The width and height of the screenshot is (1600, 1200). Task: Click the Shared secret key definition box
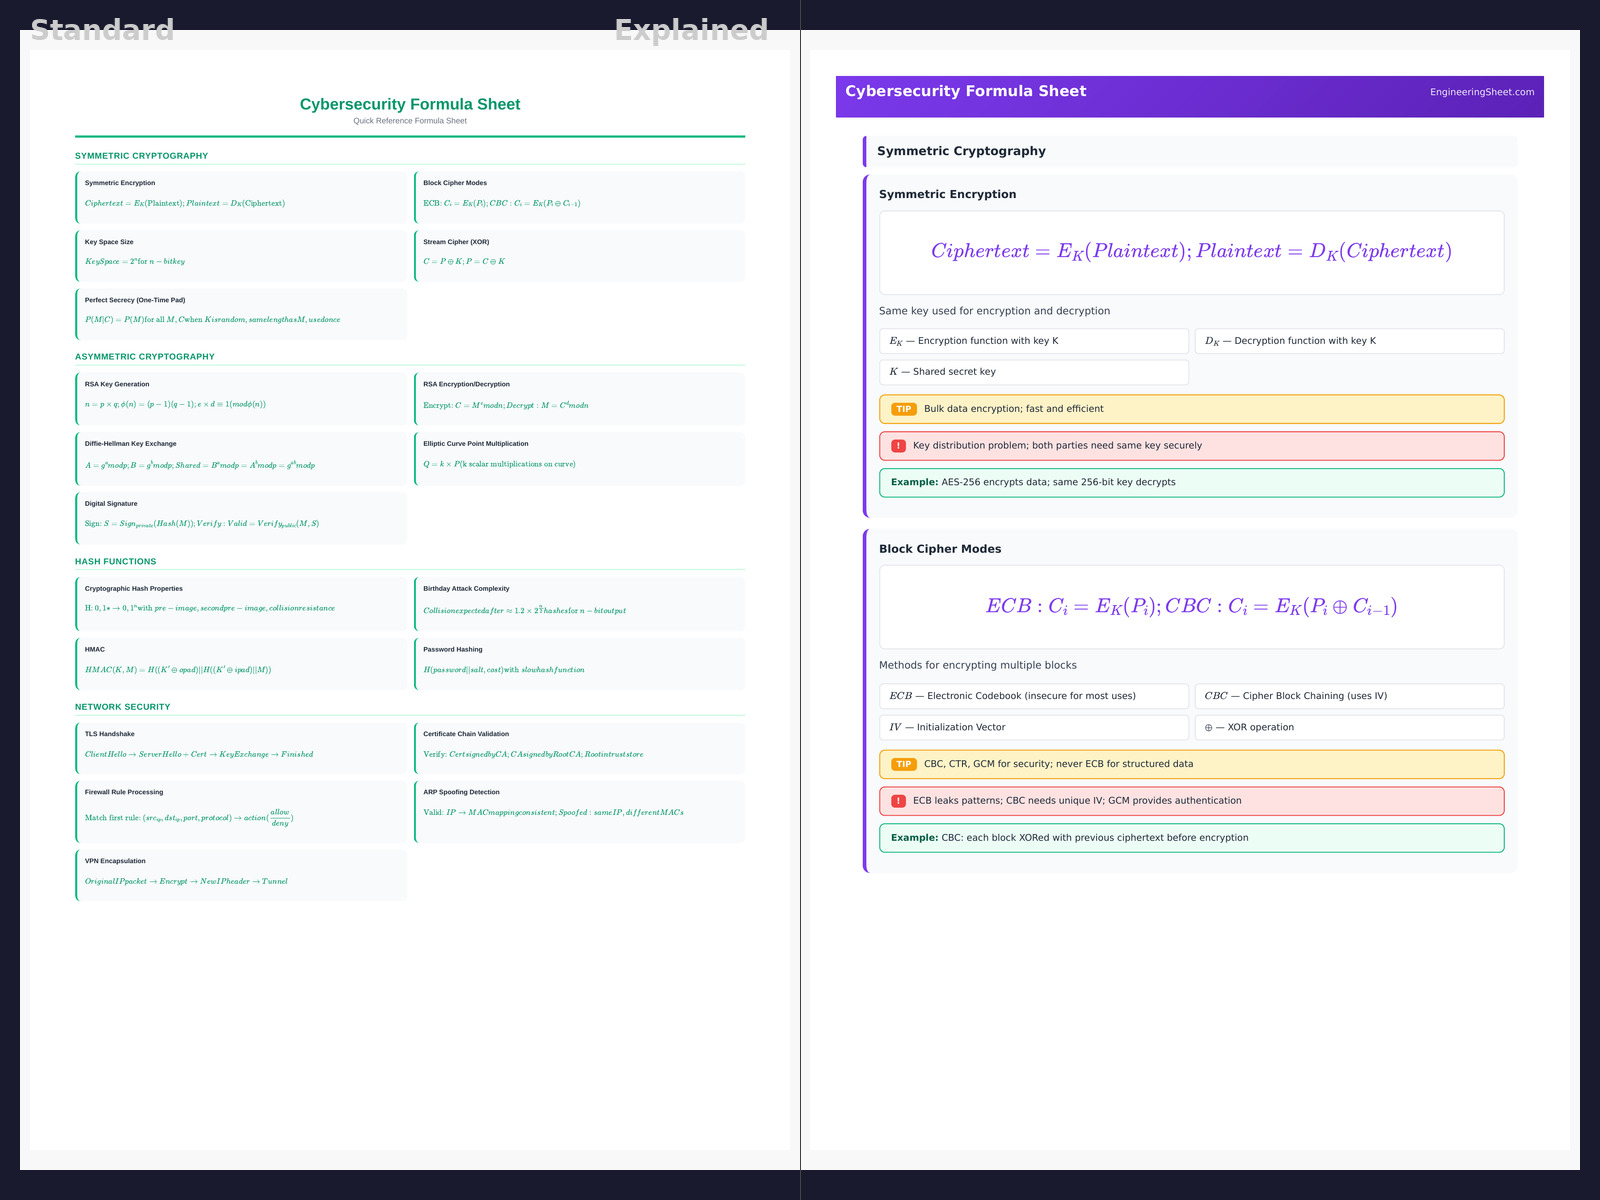1033,372
